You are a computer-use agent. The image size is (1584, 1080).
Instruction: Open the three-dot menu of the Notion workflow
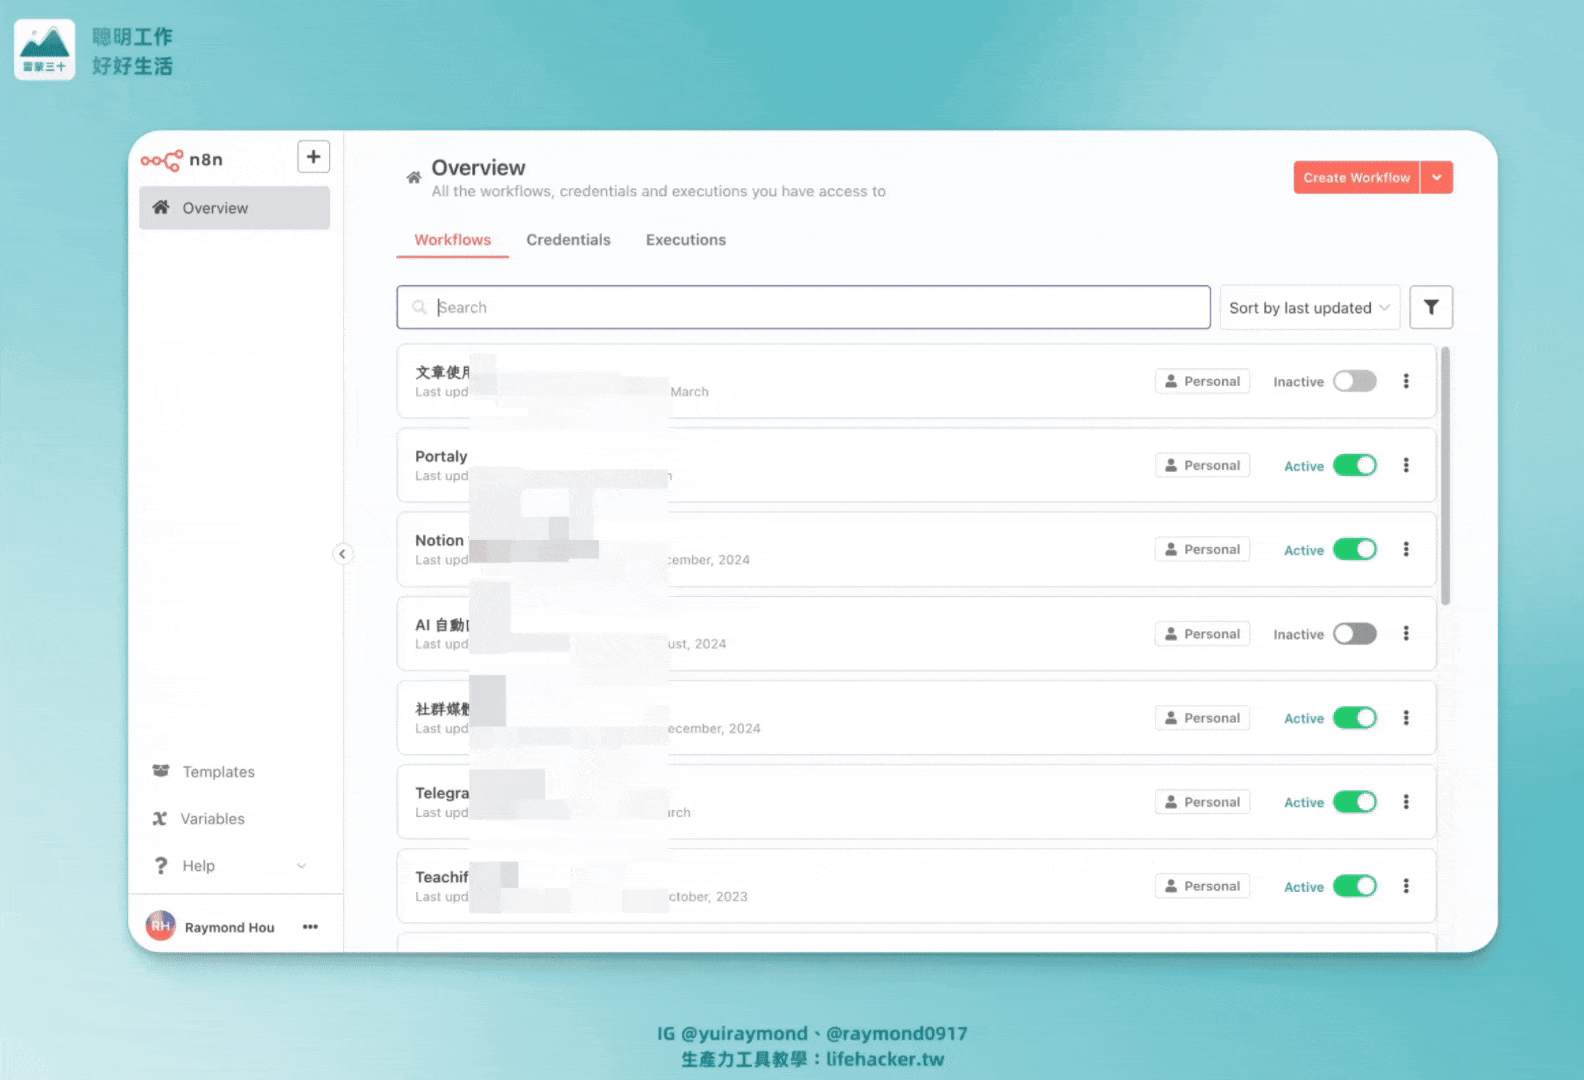coord(1406,549)
